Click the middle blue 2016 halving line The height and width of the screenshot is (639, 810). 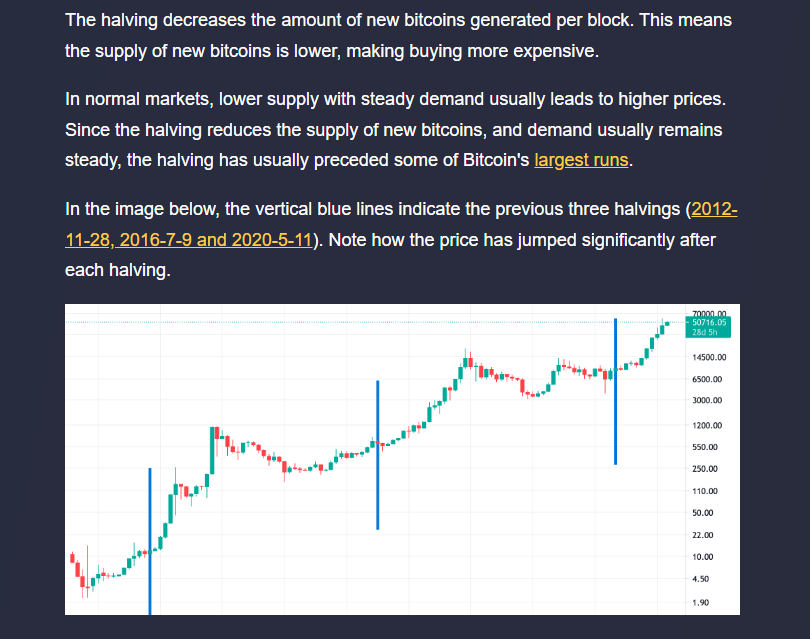coord(378,455)
